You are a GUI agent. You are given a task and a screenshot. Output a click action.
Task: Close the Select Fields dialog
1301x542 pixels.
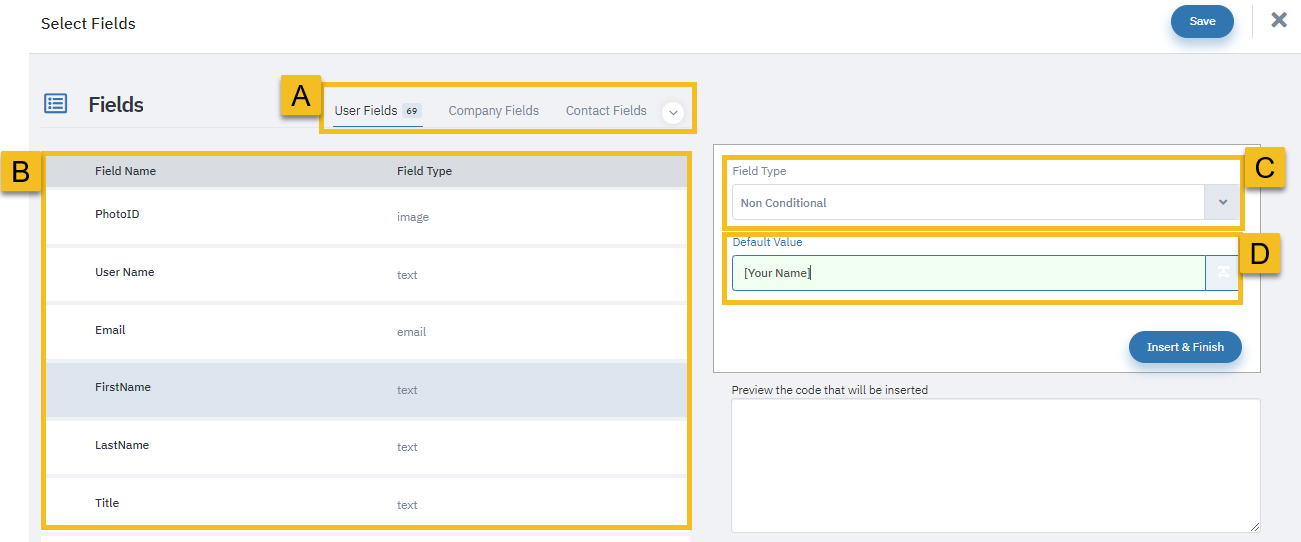(x=1279, y=20)
